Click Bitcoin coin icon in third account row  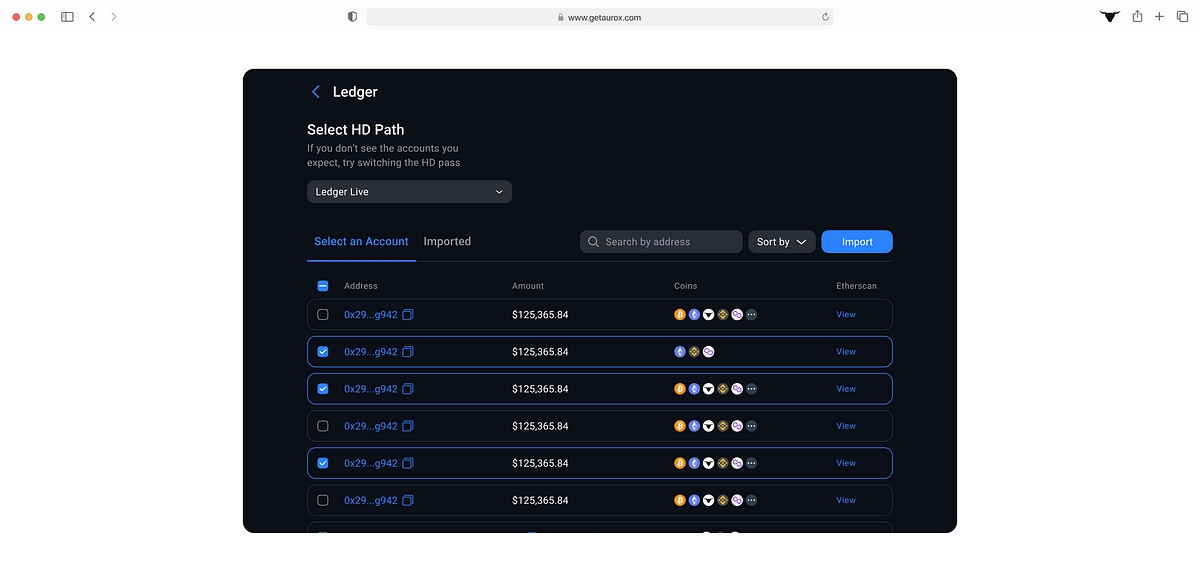680,389
